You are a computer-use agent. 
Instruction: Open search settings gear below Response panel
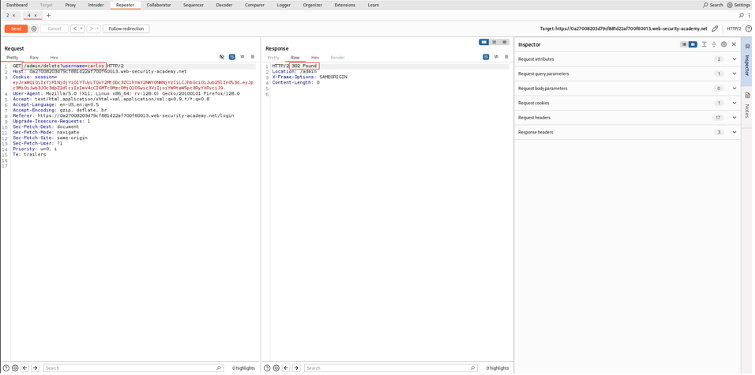(x=276, y=368)
